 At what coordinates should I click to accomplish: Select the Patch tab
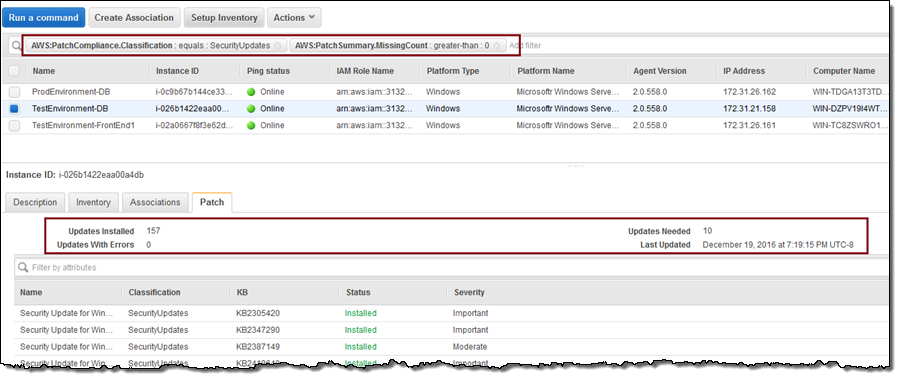(212, 202)
